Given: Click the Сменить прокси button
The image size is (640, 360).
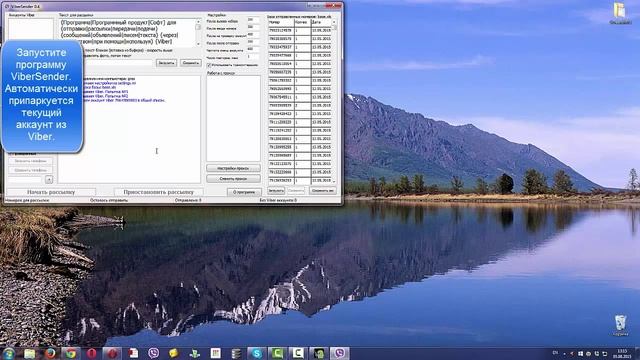Looking at the screenshot, I should [233, 179].
